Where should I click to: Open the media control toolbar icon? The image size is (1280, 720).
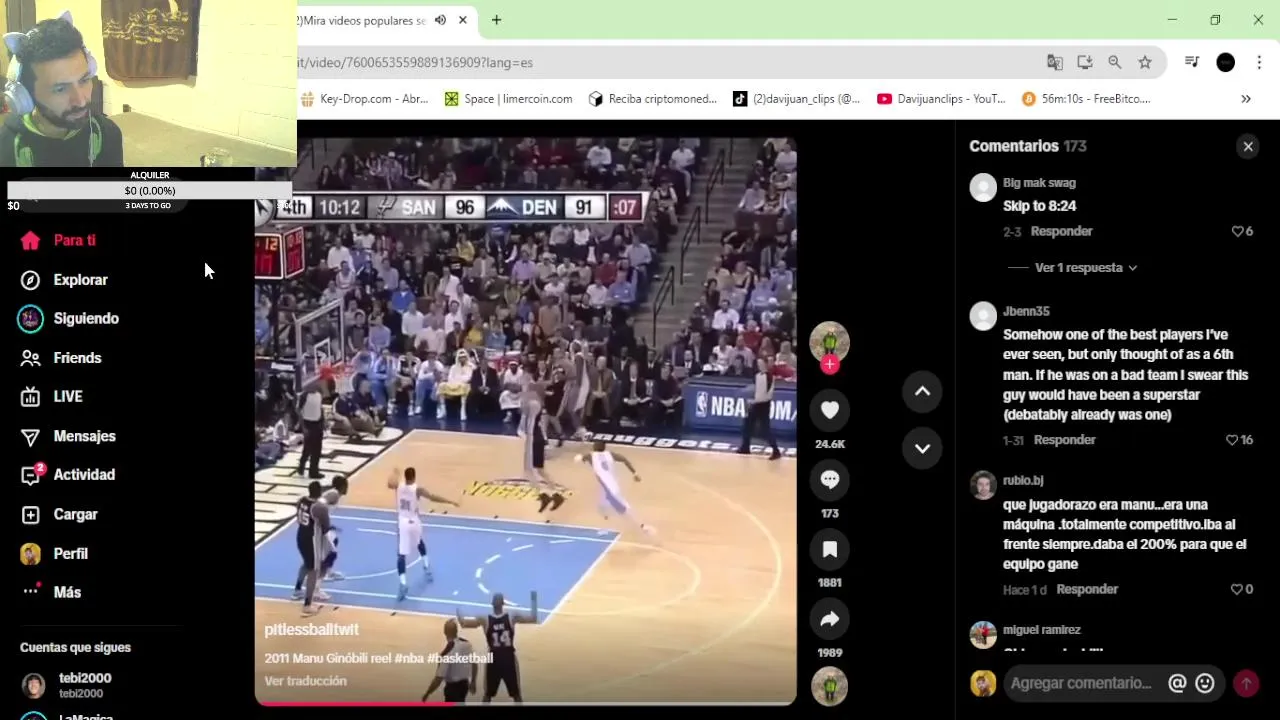point(1192,62)
